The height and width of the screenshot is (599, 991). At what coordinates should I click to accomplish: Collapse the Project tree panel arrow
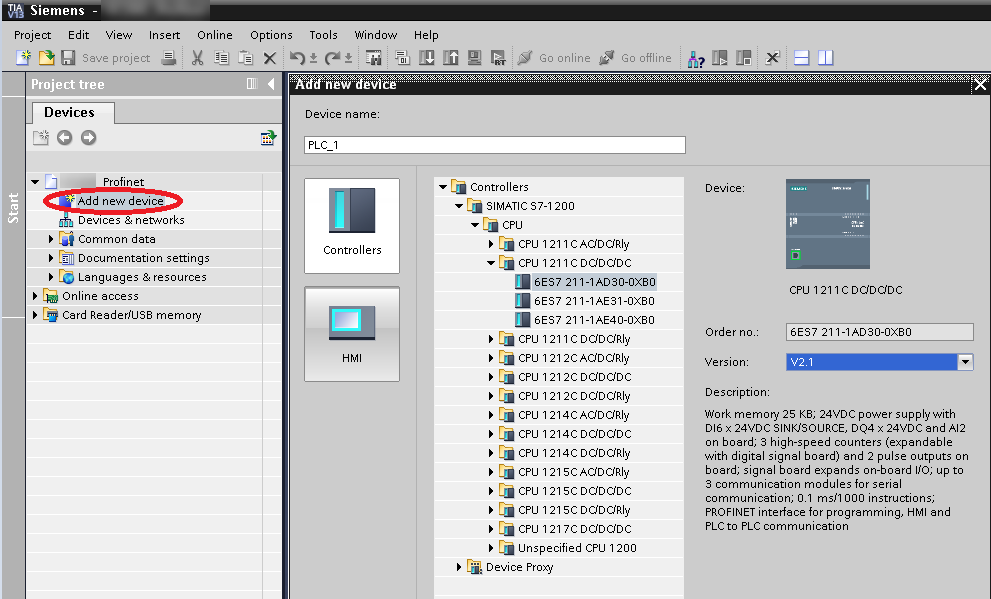[x=271, y=85]
